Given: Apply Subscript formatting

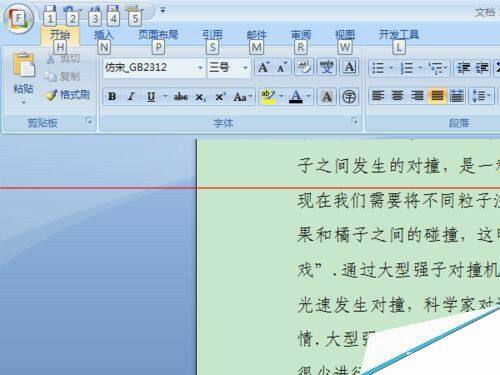Looking at the screenshot, I should [200, 97].
